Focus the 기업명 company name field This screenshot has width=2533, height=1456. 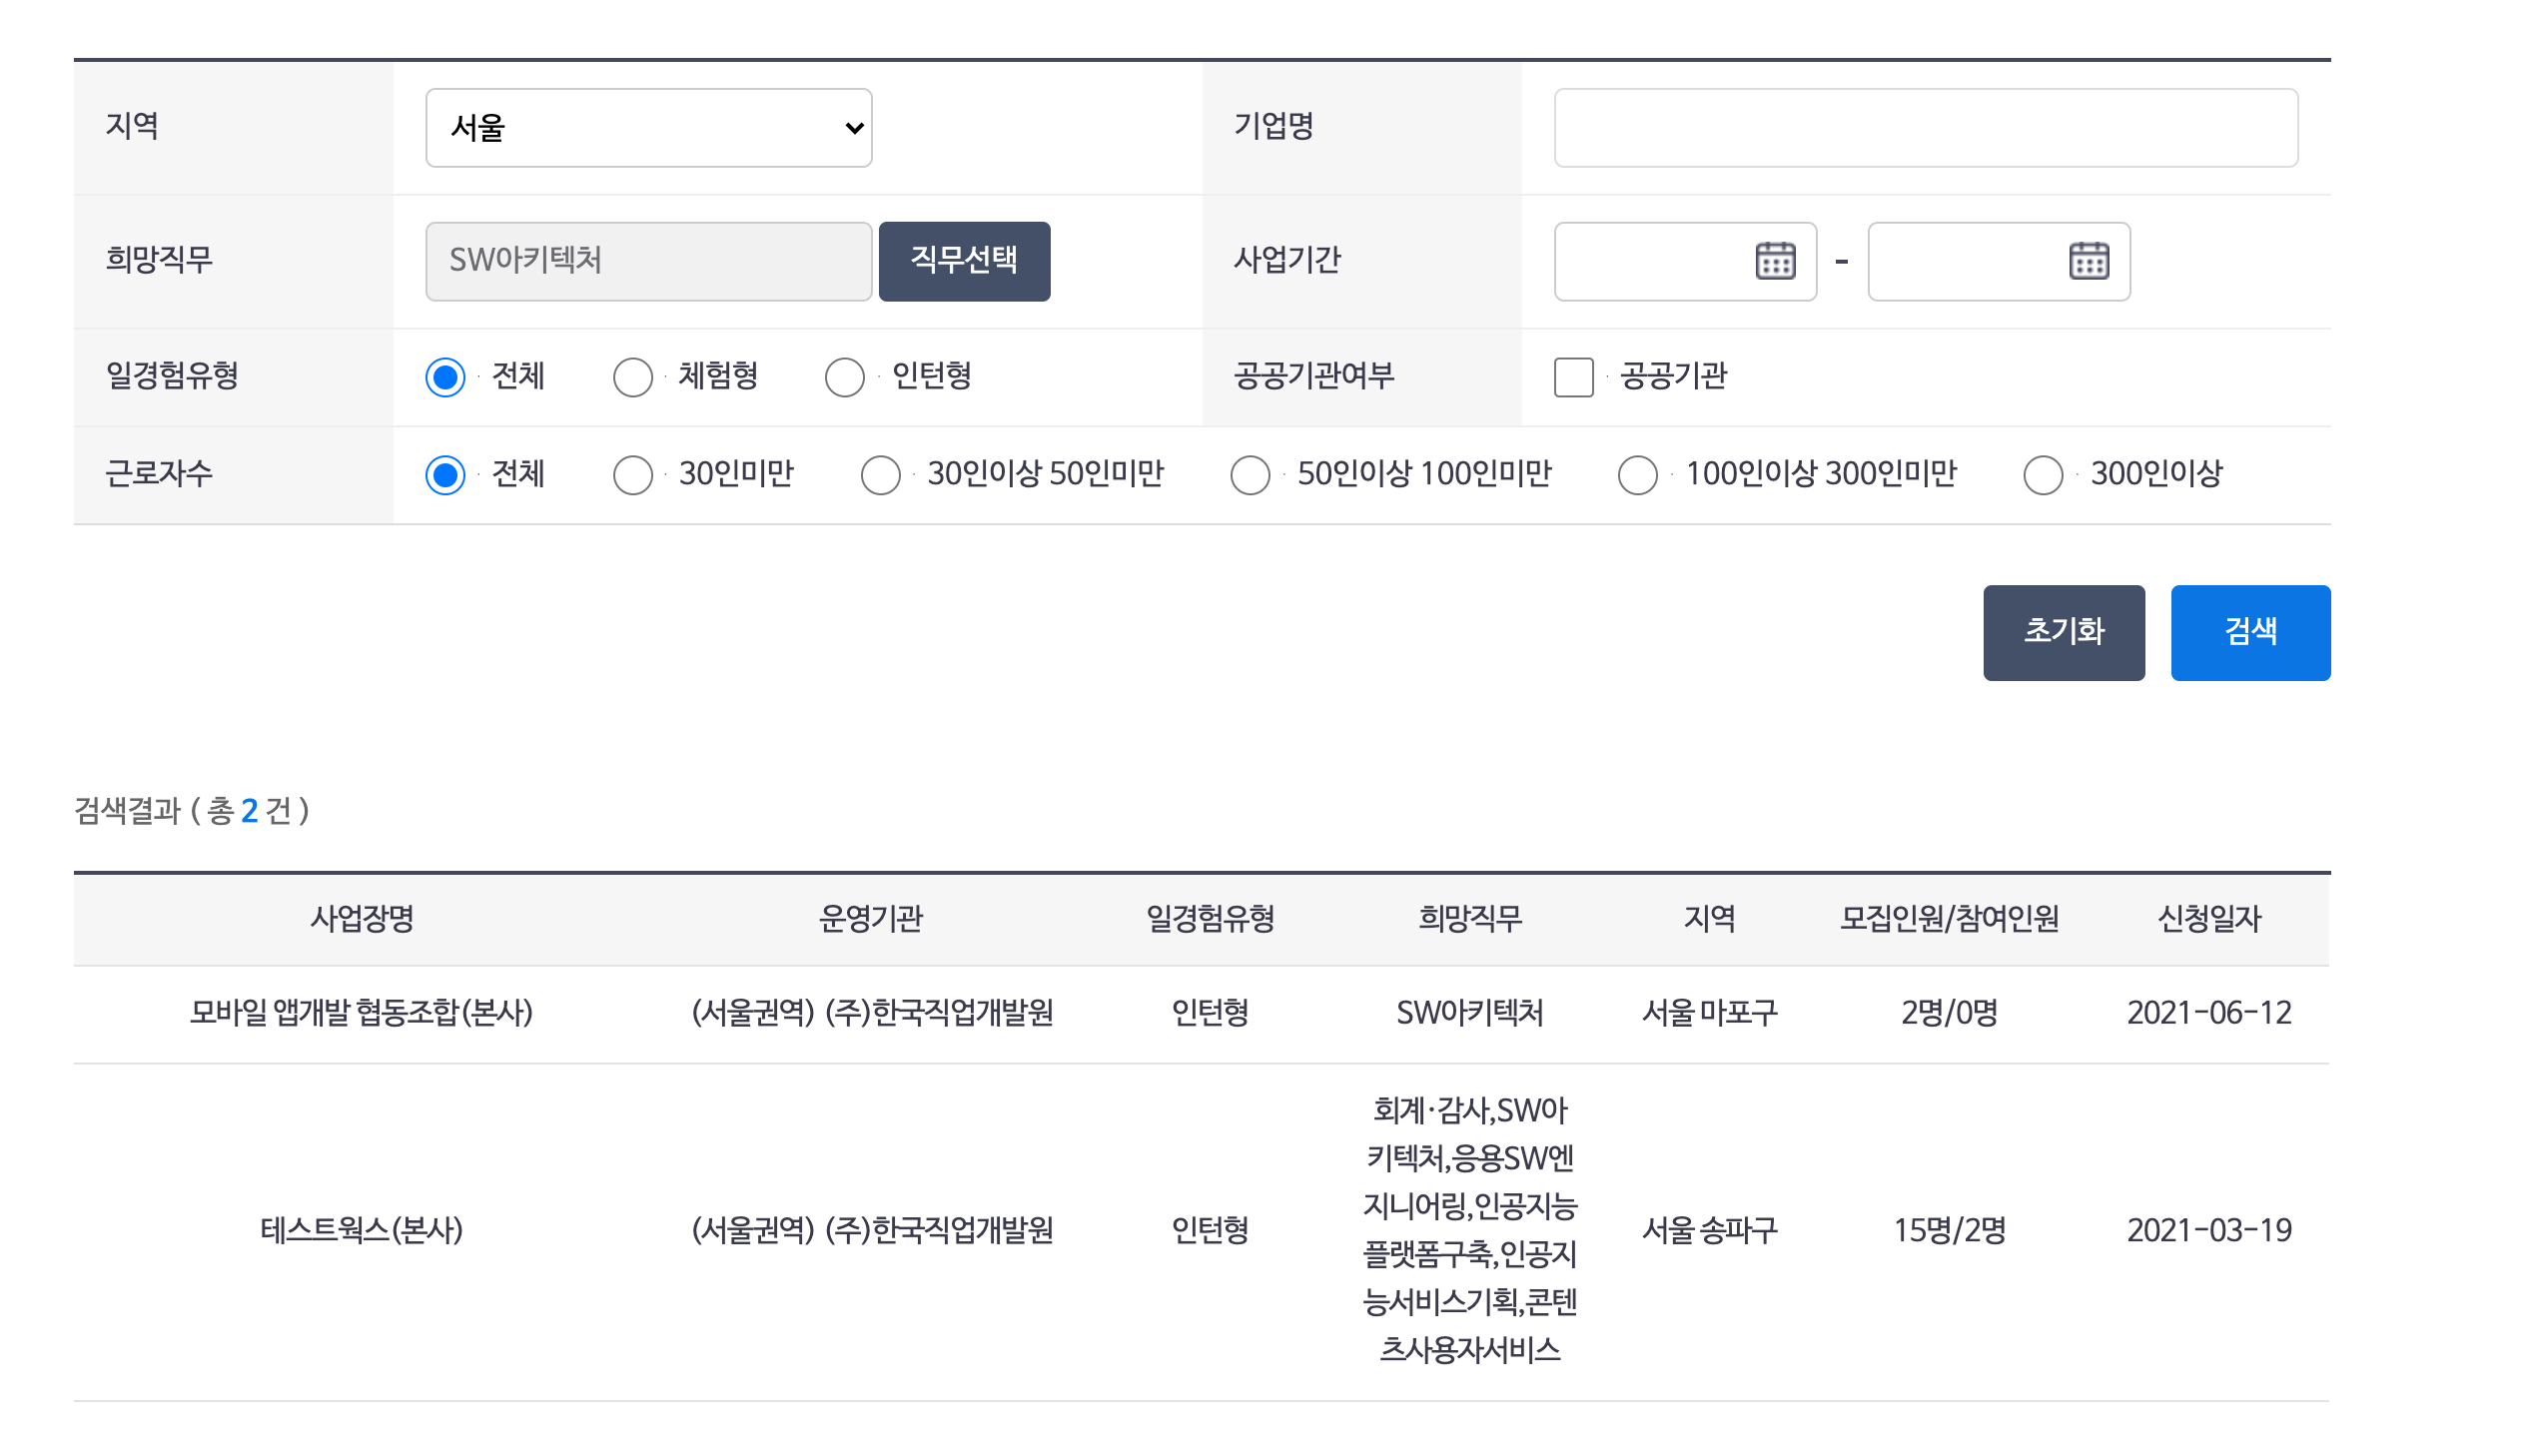coord(1925,128)
